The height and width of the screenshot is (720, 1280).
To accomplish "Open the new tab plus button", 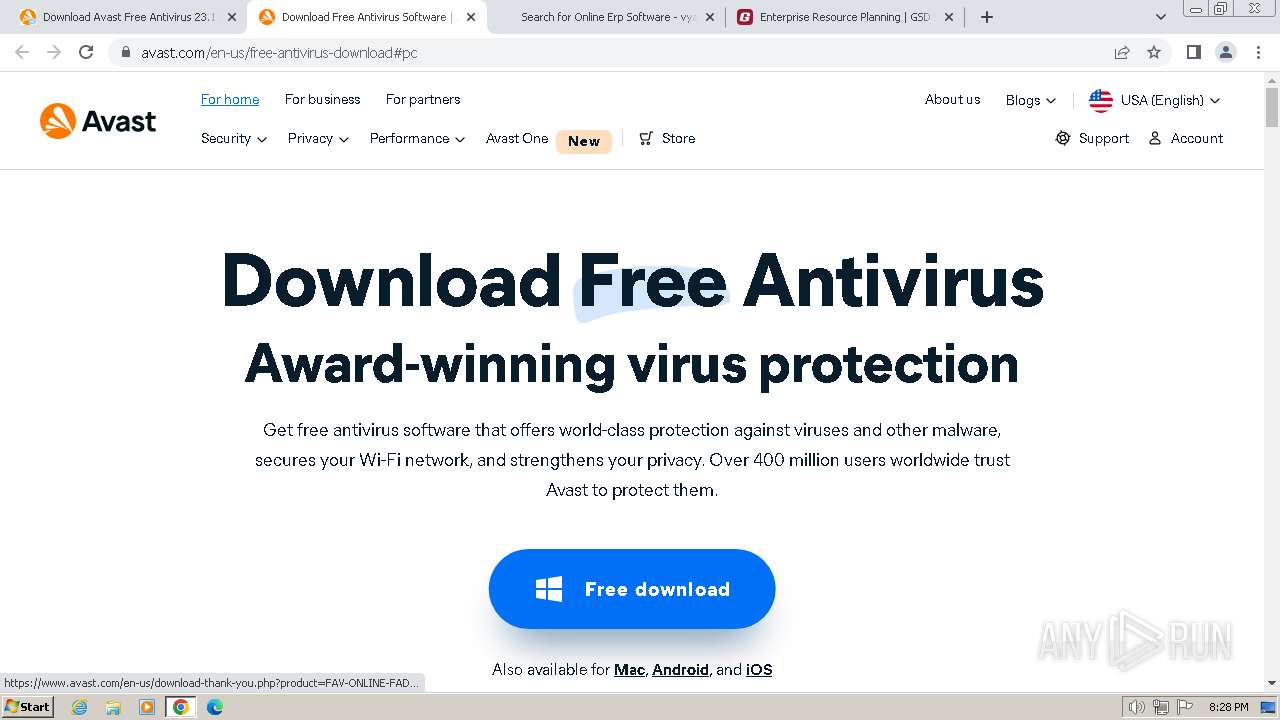I will coord(987,17).
